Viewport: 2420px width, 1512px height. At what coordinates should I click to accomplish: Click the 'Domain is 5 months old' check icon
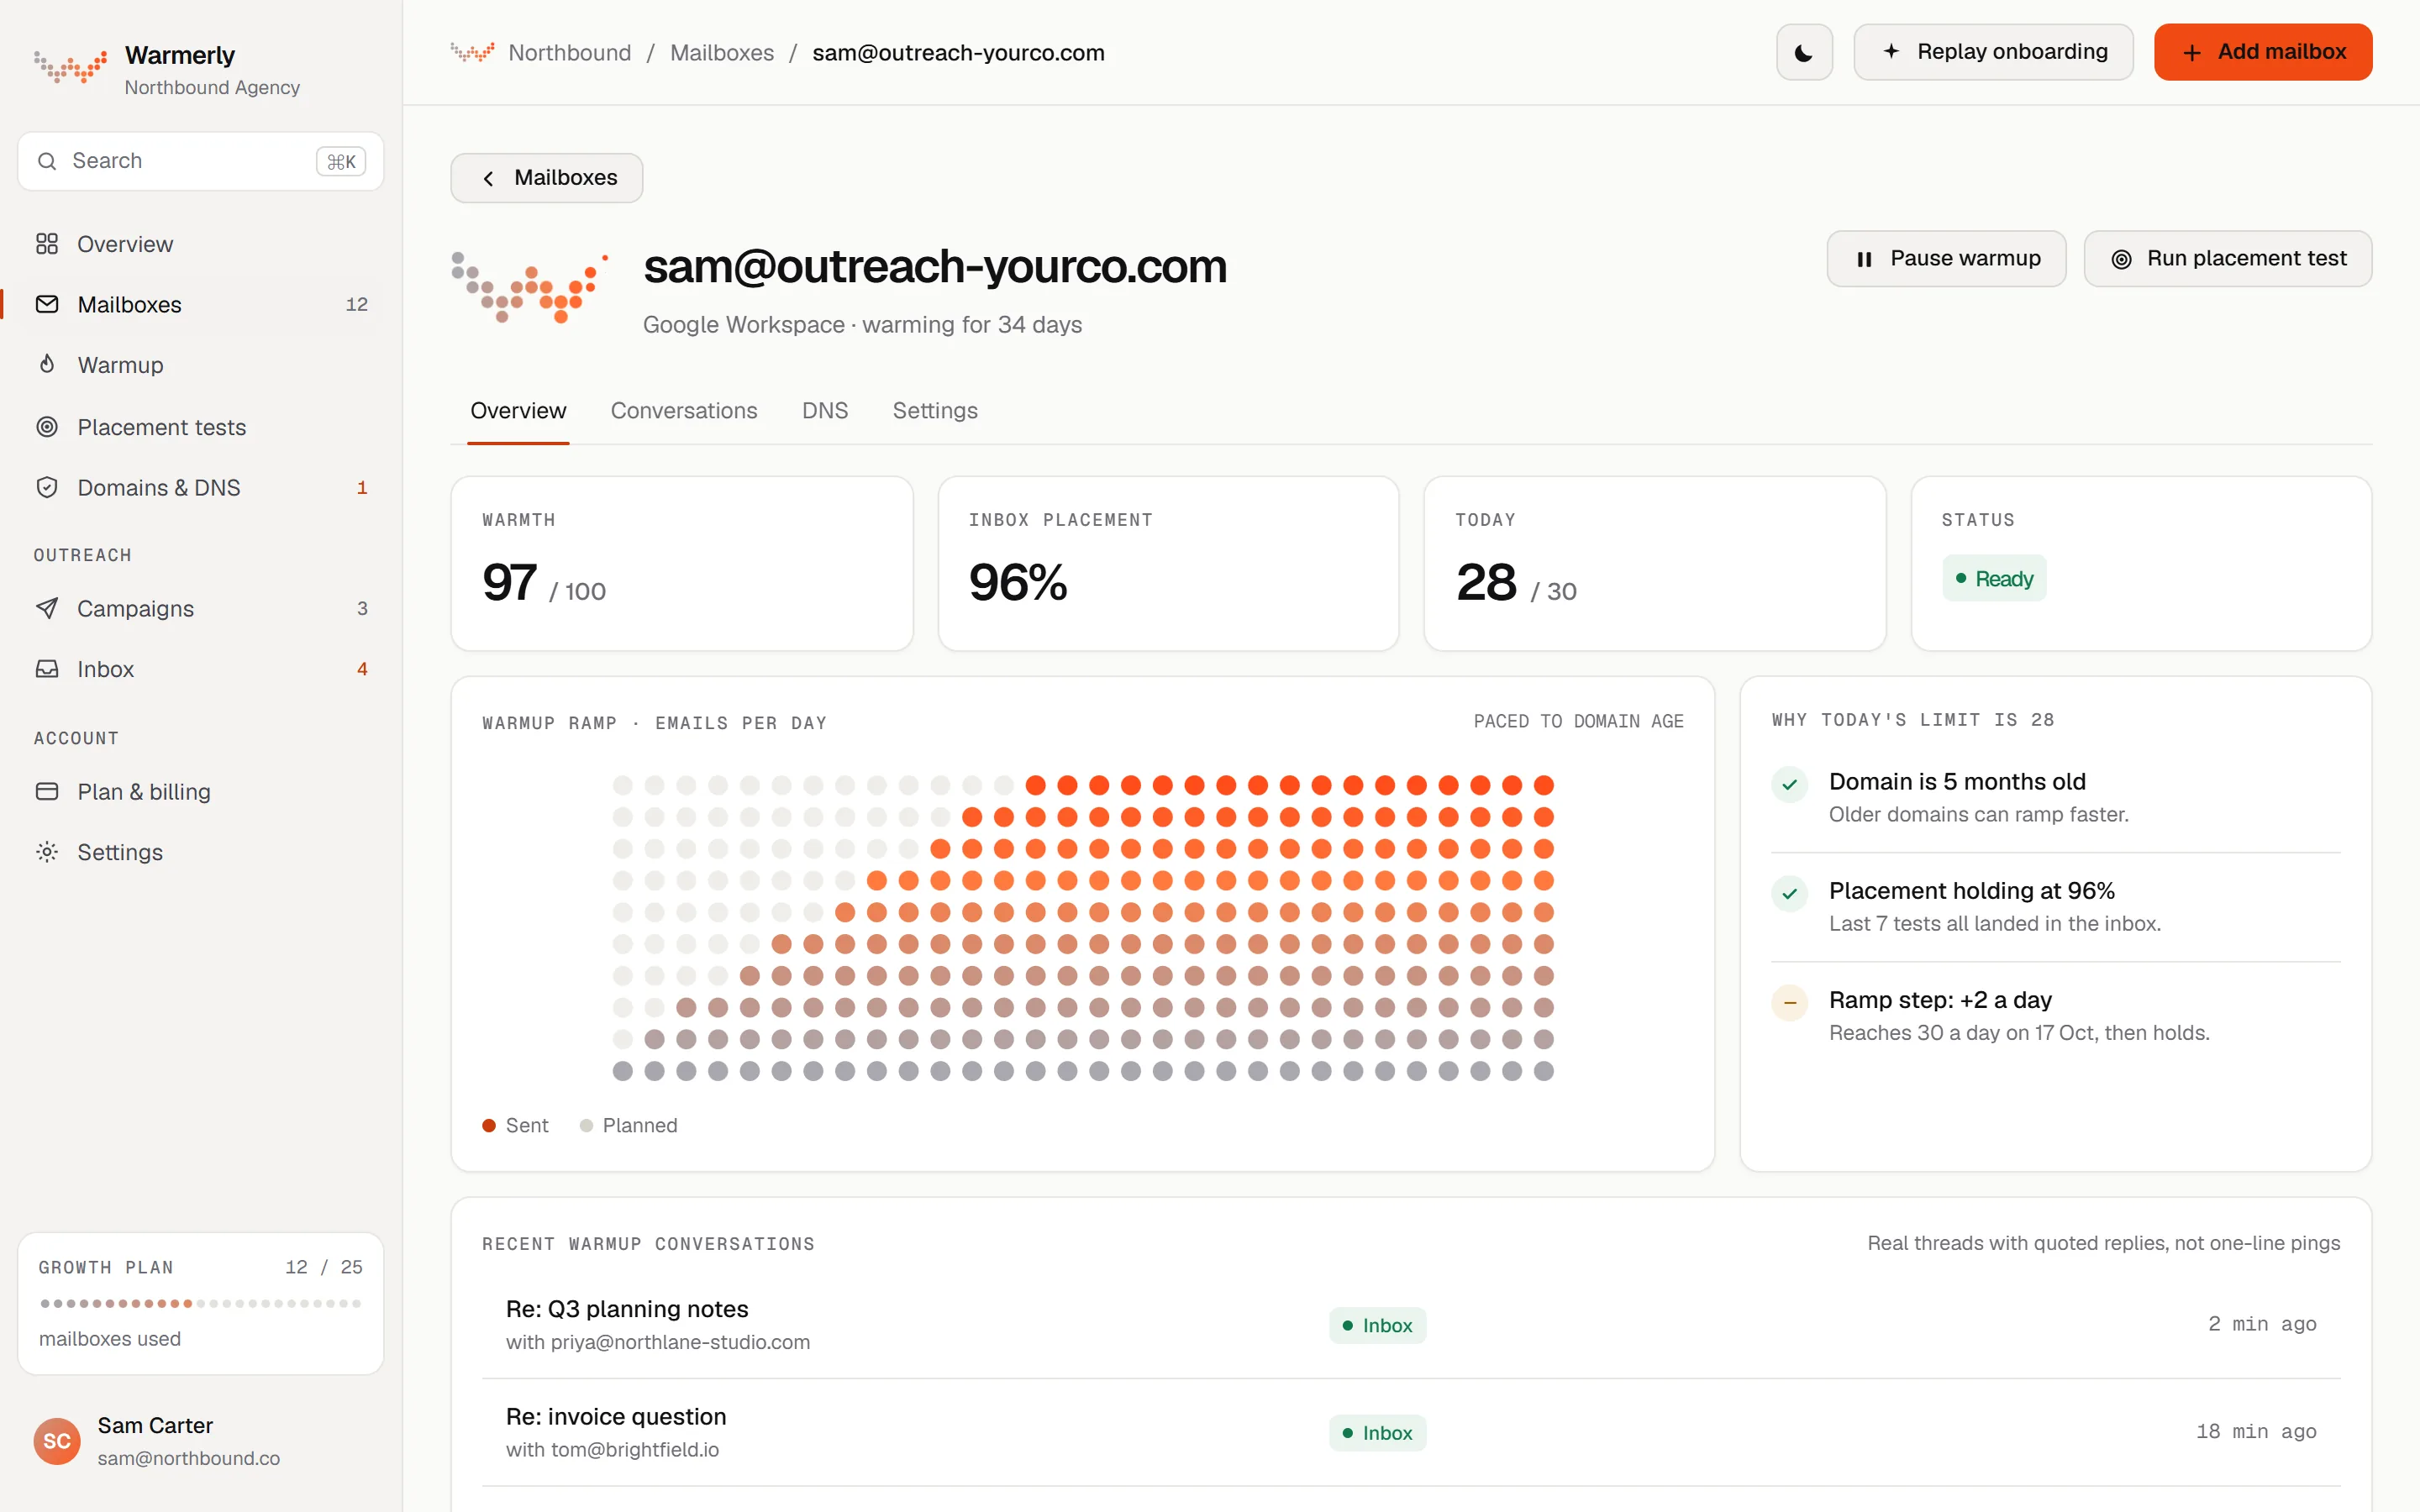pos(1790,784)
